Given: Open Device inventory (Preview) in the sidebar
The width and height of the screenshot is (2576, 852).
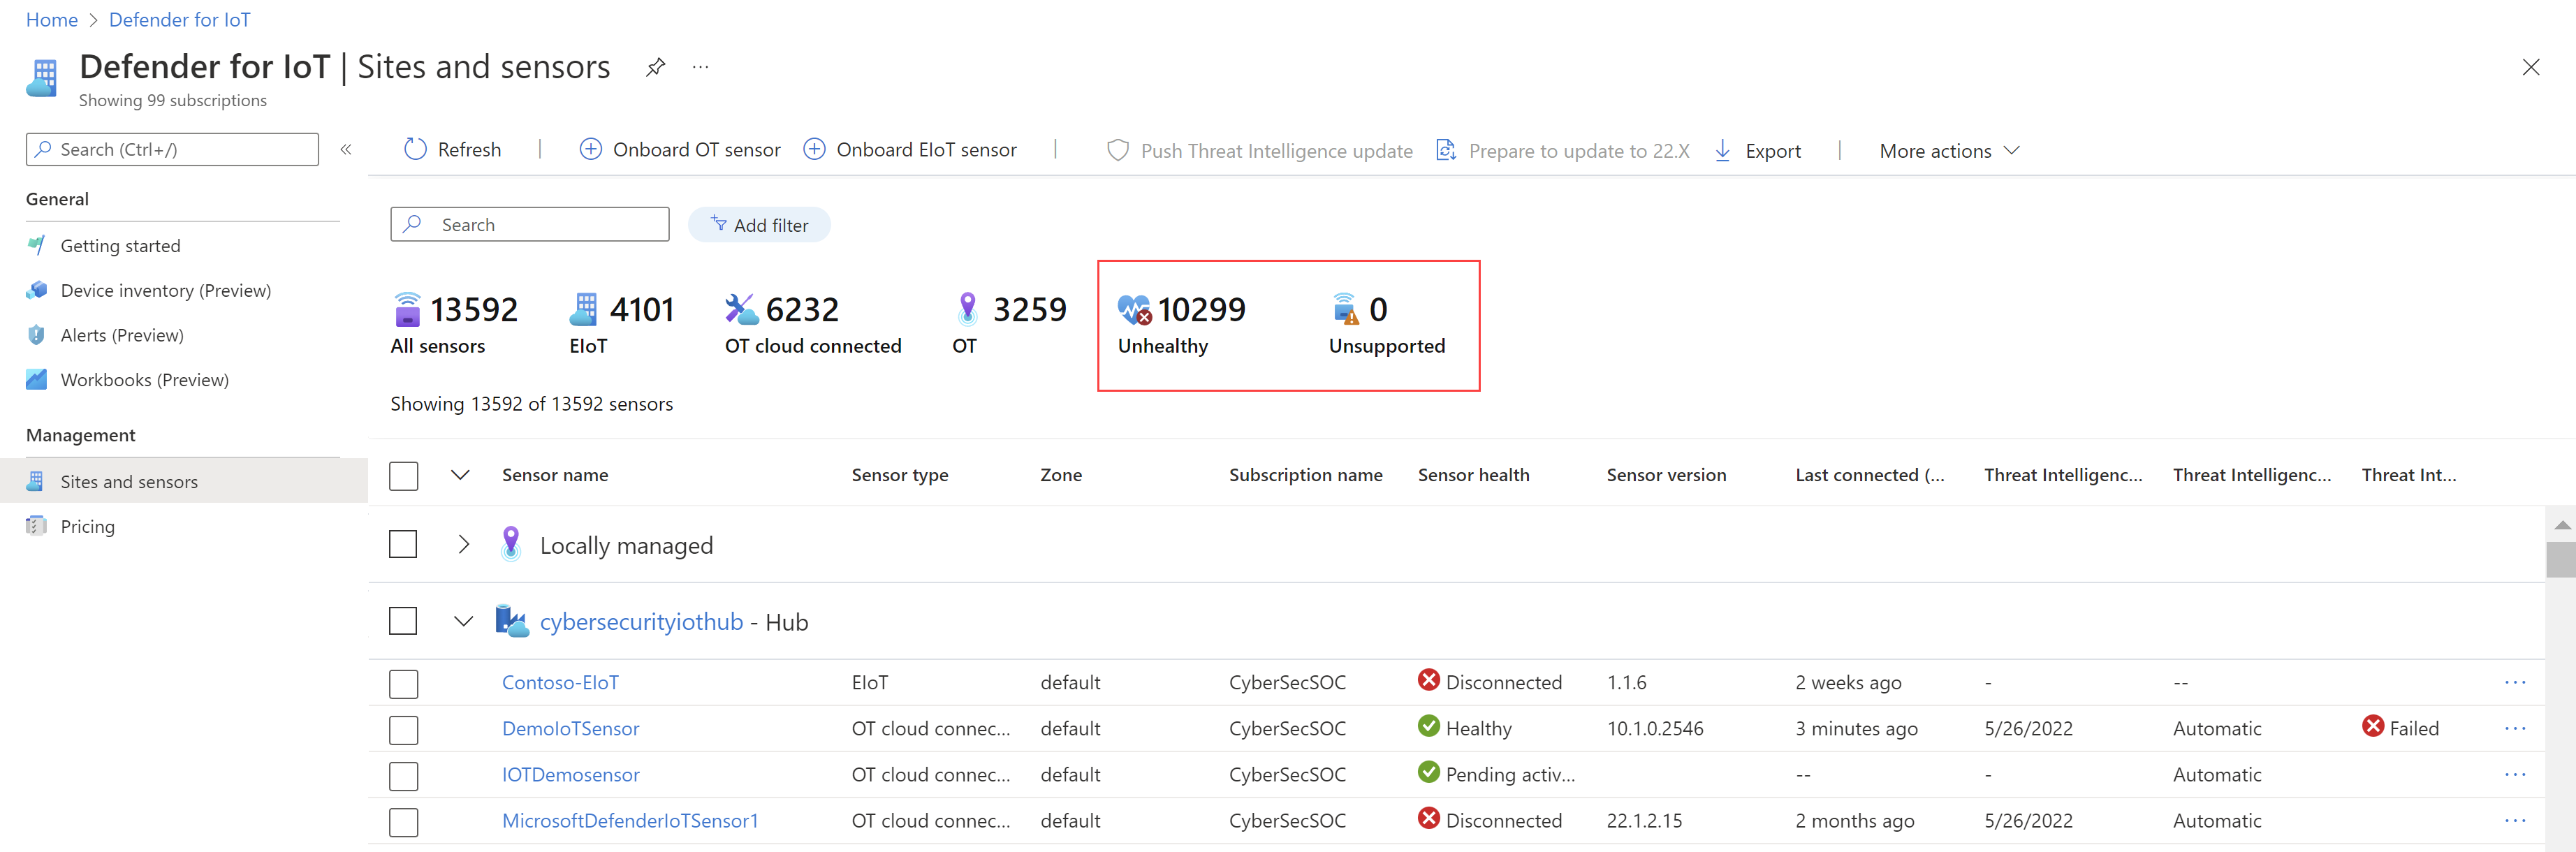Looking at the screenshot, I should (165, 290).
